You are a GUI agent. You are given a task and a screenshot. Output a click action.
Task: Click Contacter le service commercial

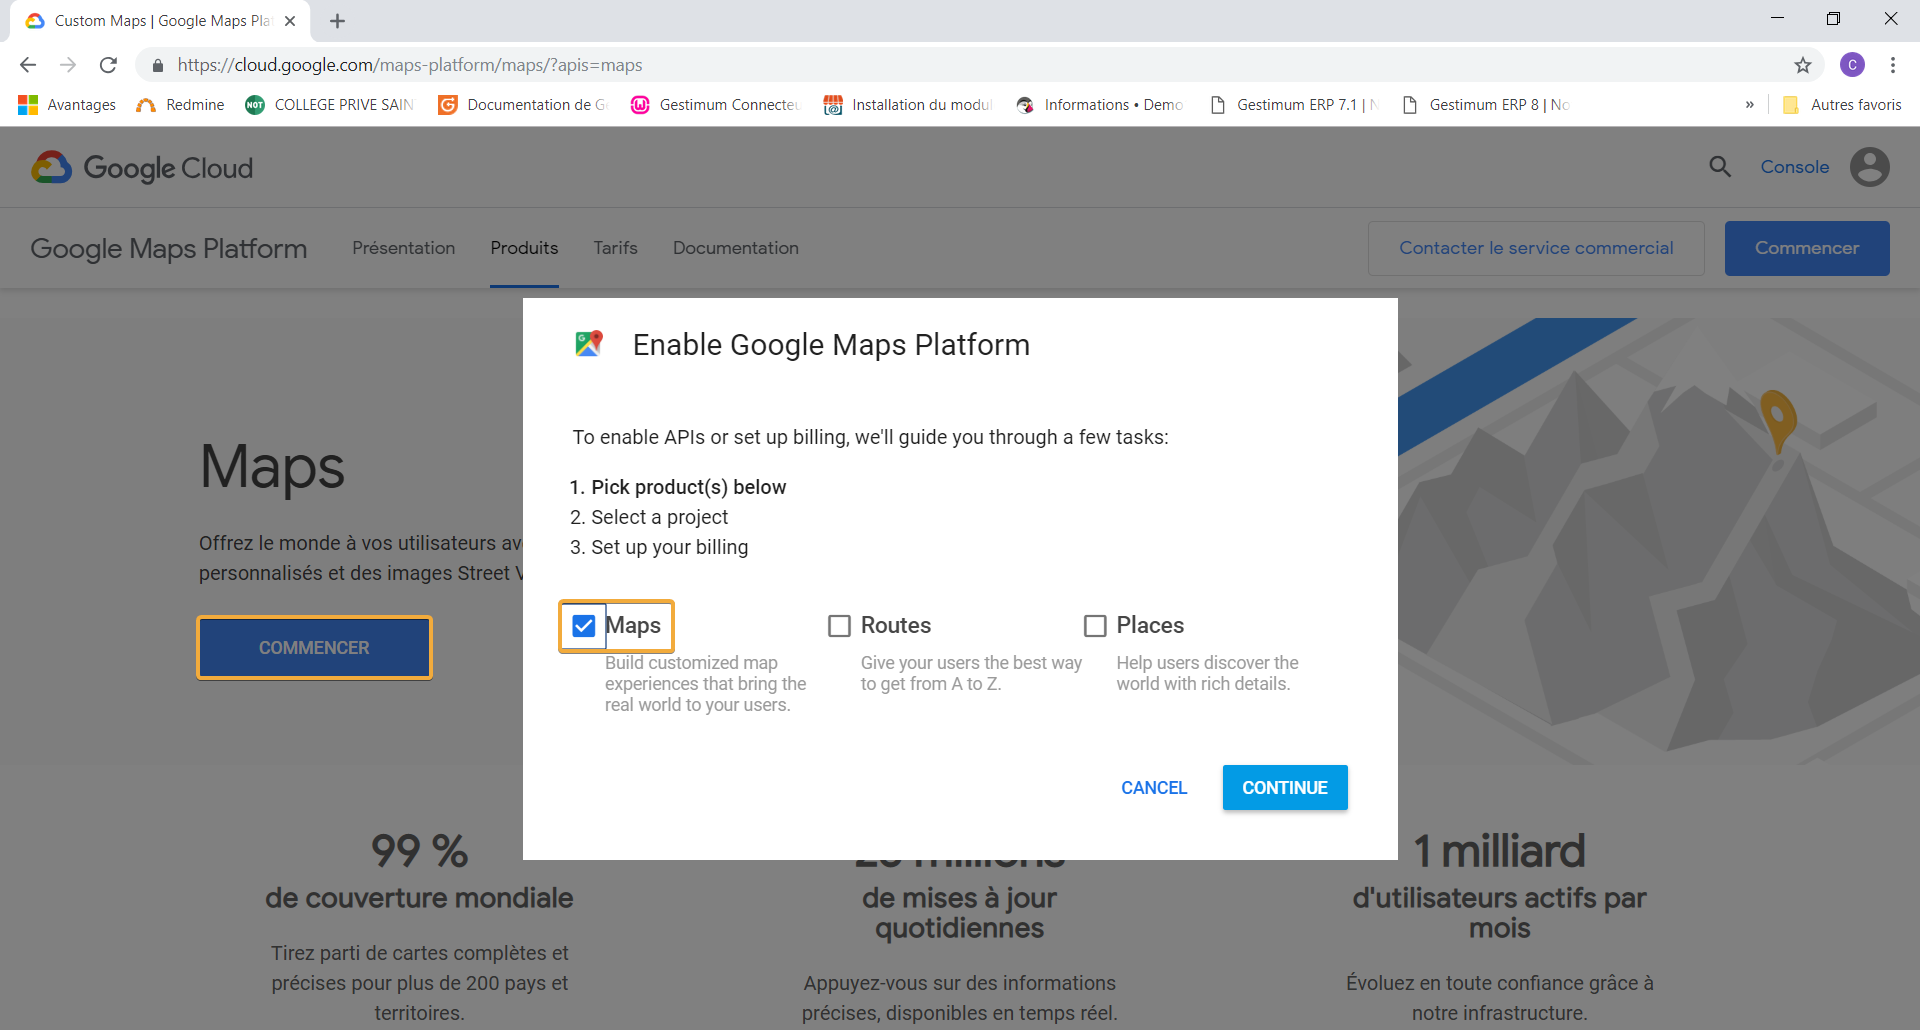[x=1536, y=248]
